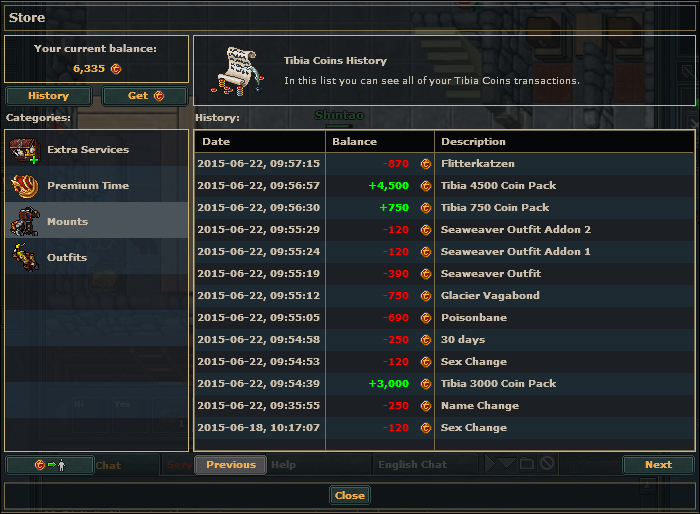Screen dimensions: 700x514
Task: Click the Extra Services chest icon
Action: [24, 150]
